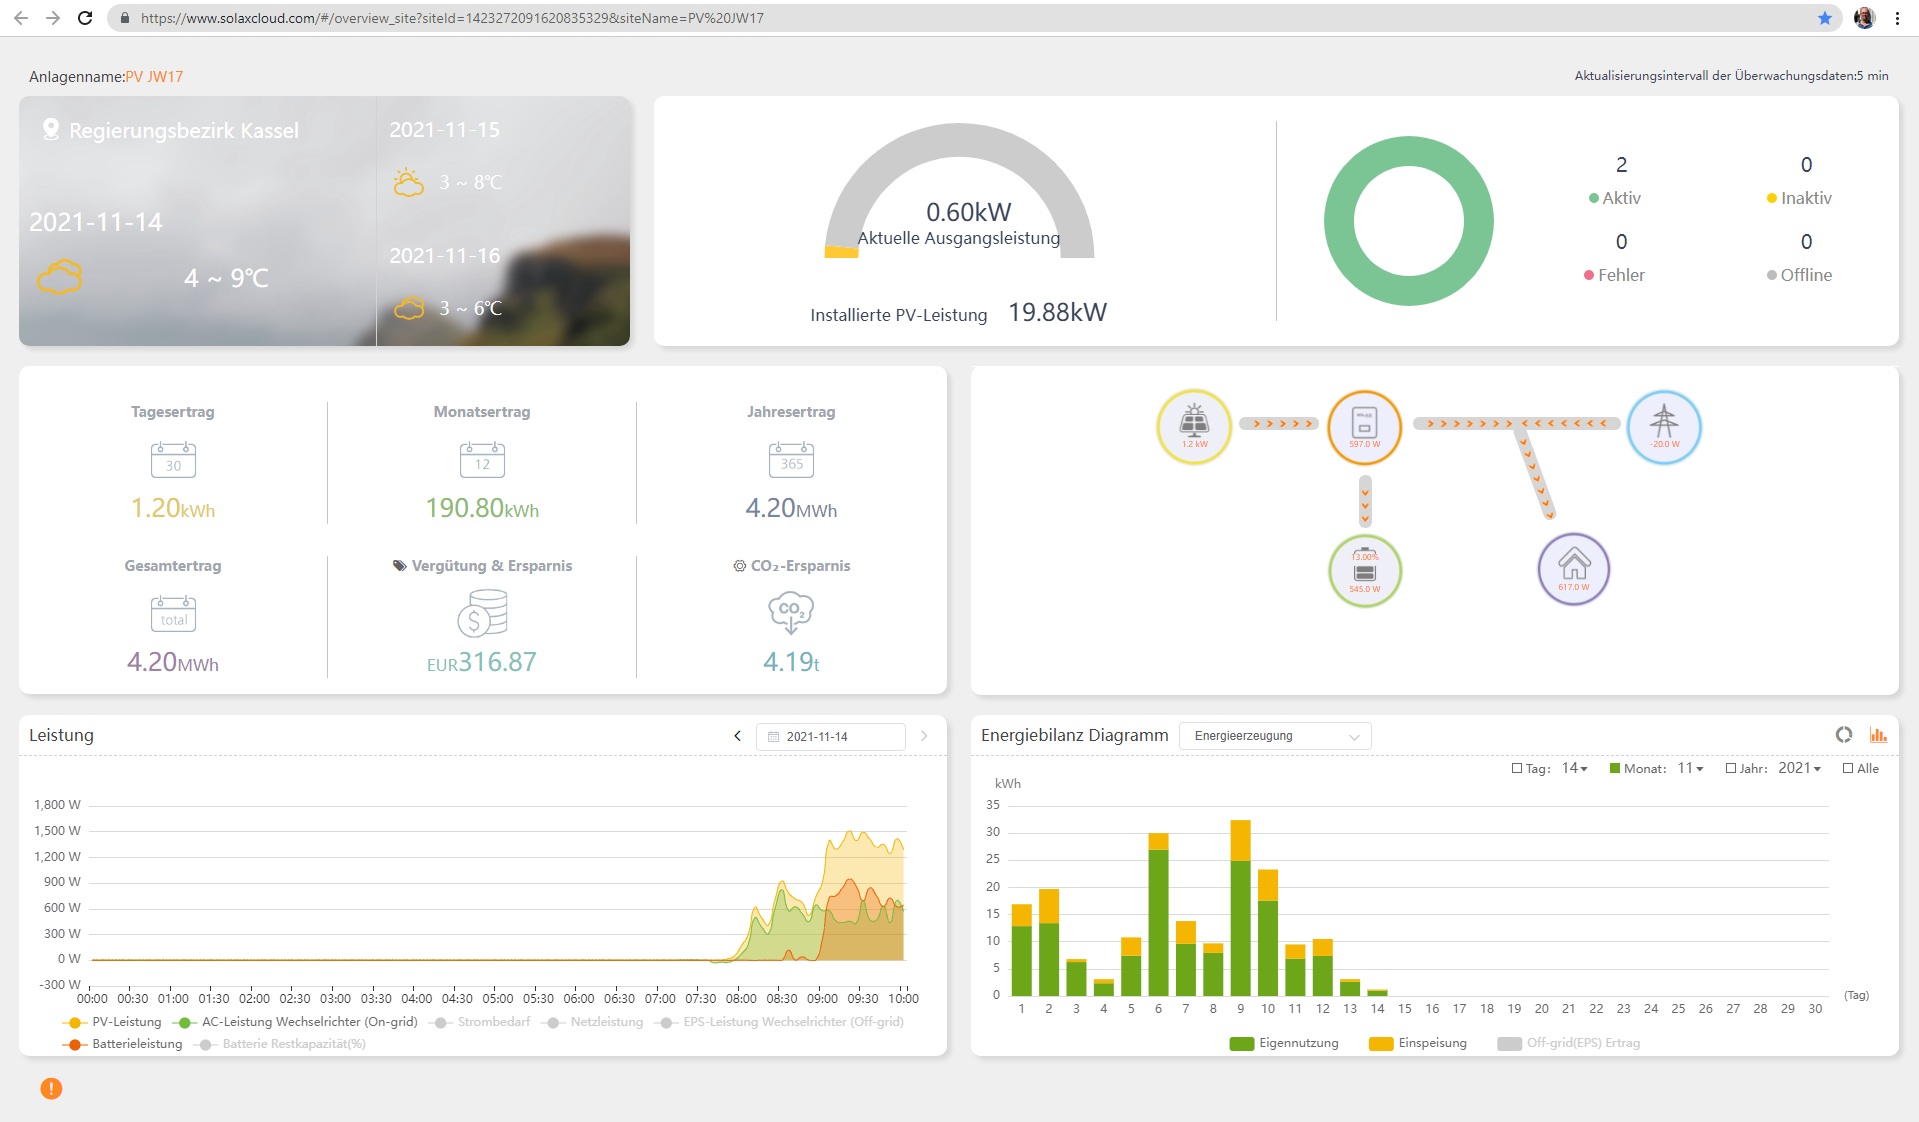
Task: Open the Energieerzeugung dropdown
Action: click(x=1275, y=736)
